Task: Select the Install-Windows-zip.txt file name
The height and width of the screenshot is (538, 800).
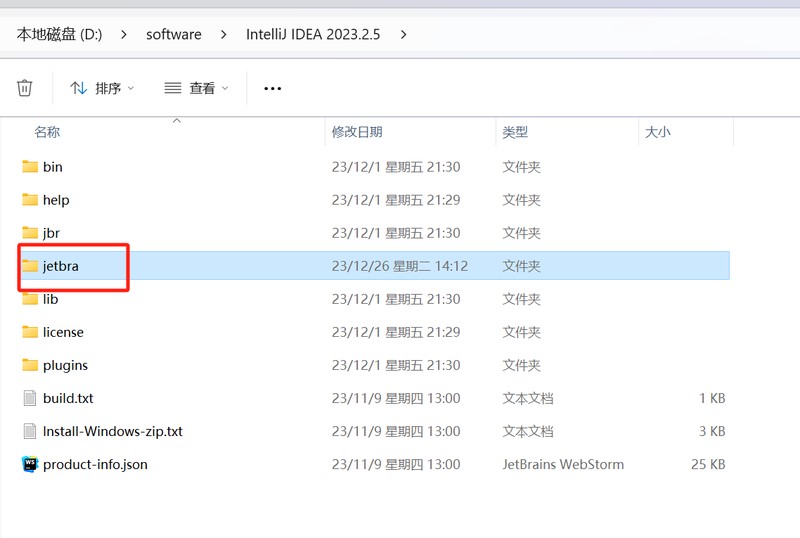Action: coord(113,431)
